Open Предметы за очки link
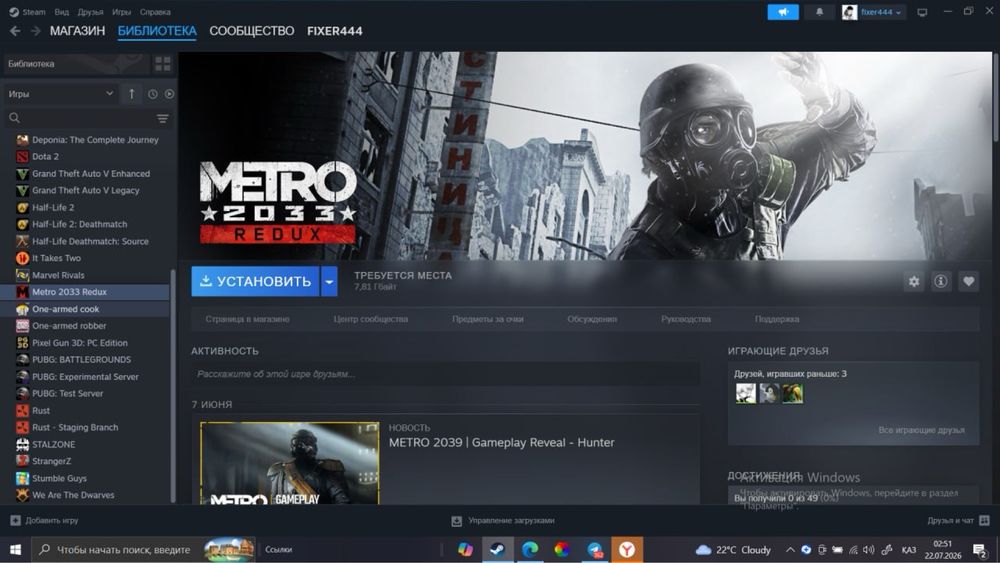This screenshot has height=563, width=1000. [488, 319]
